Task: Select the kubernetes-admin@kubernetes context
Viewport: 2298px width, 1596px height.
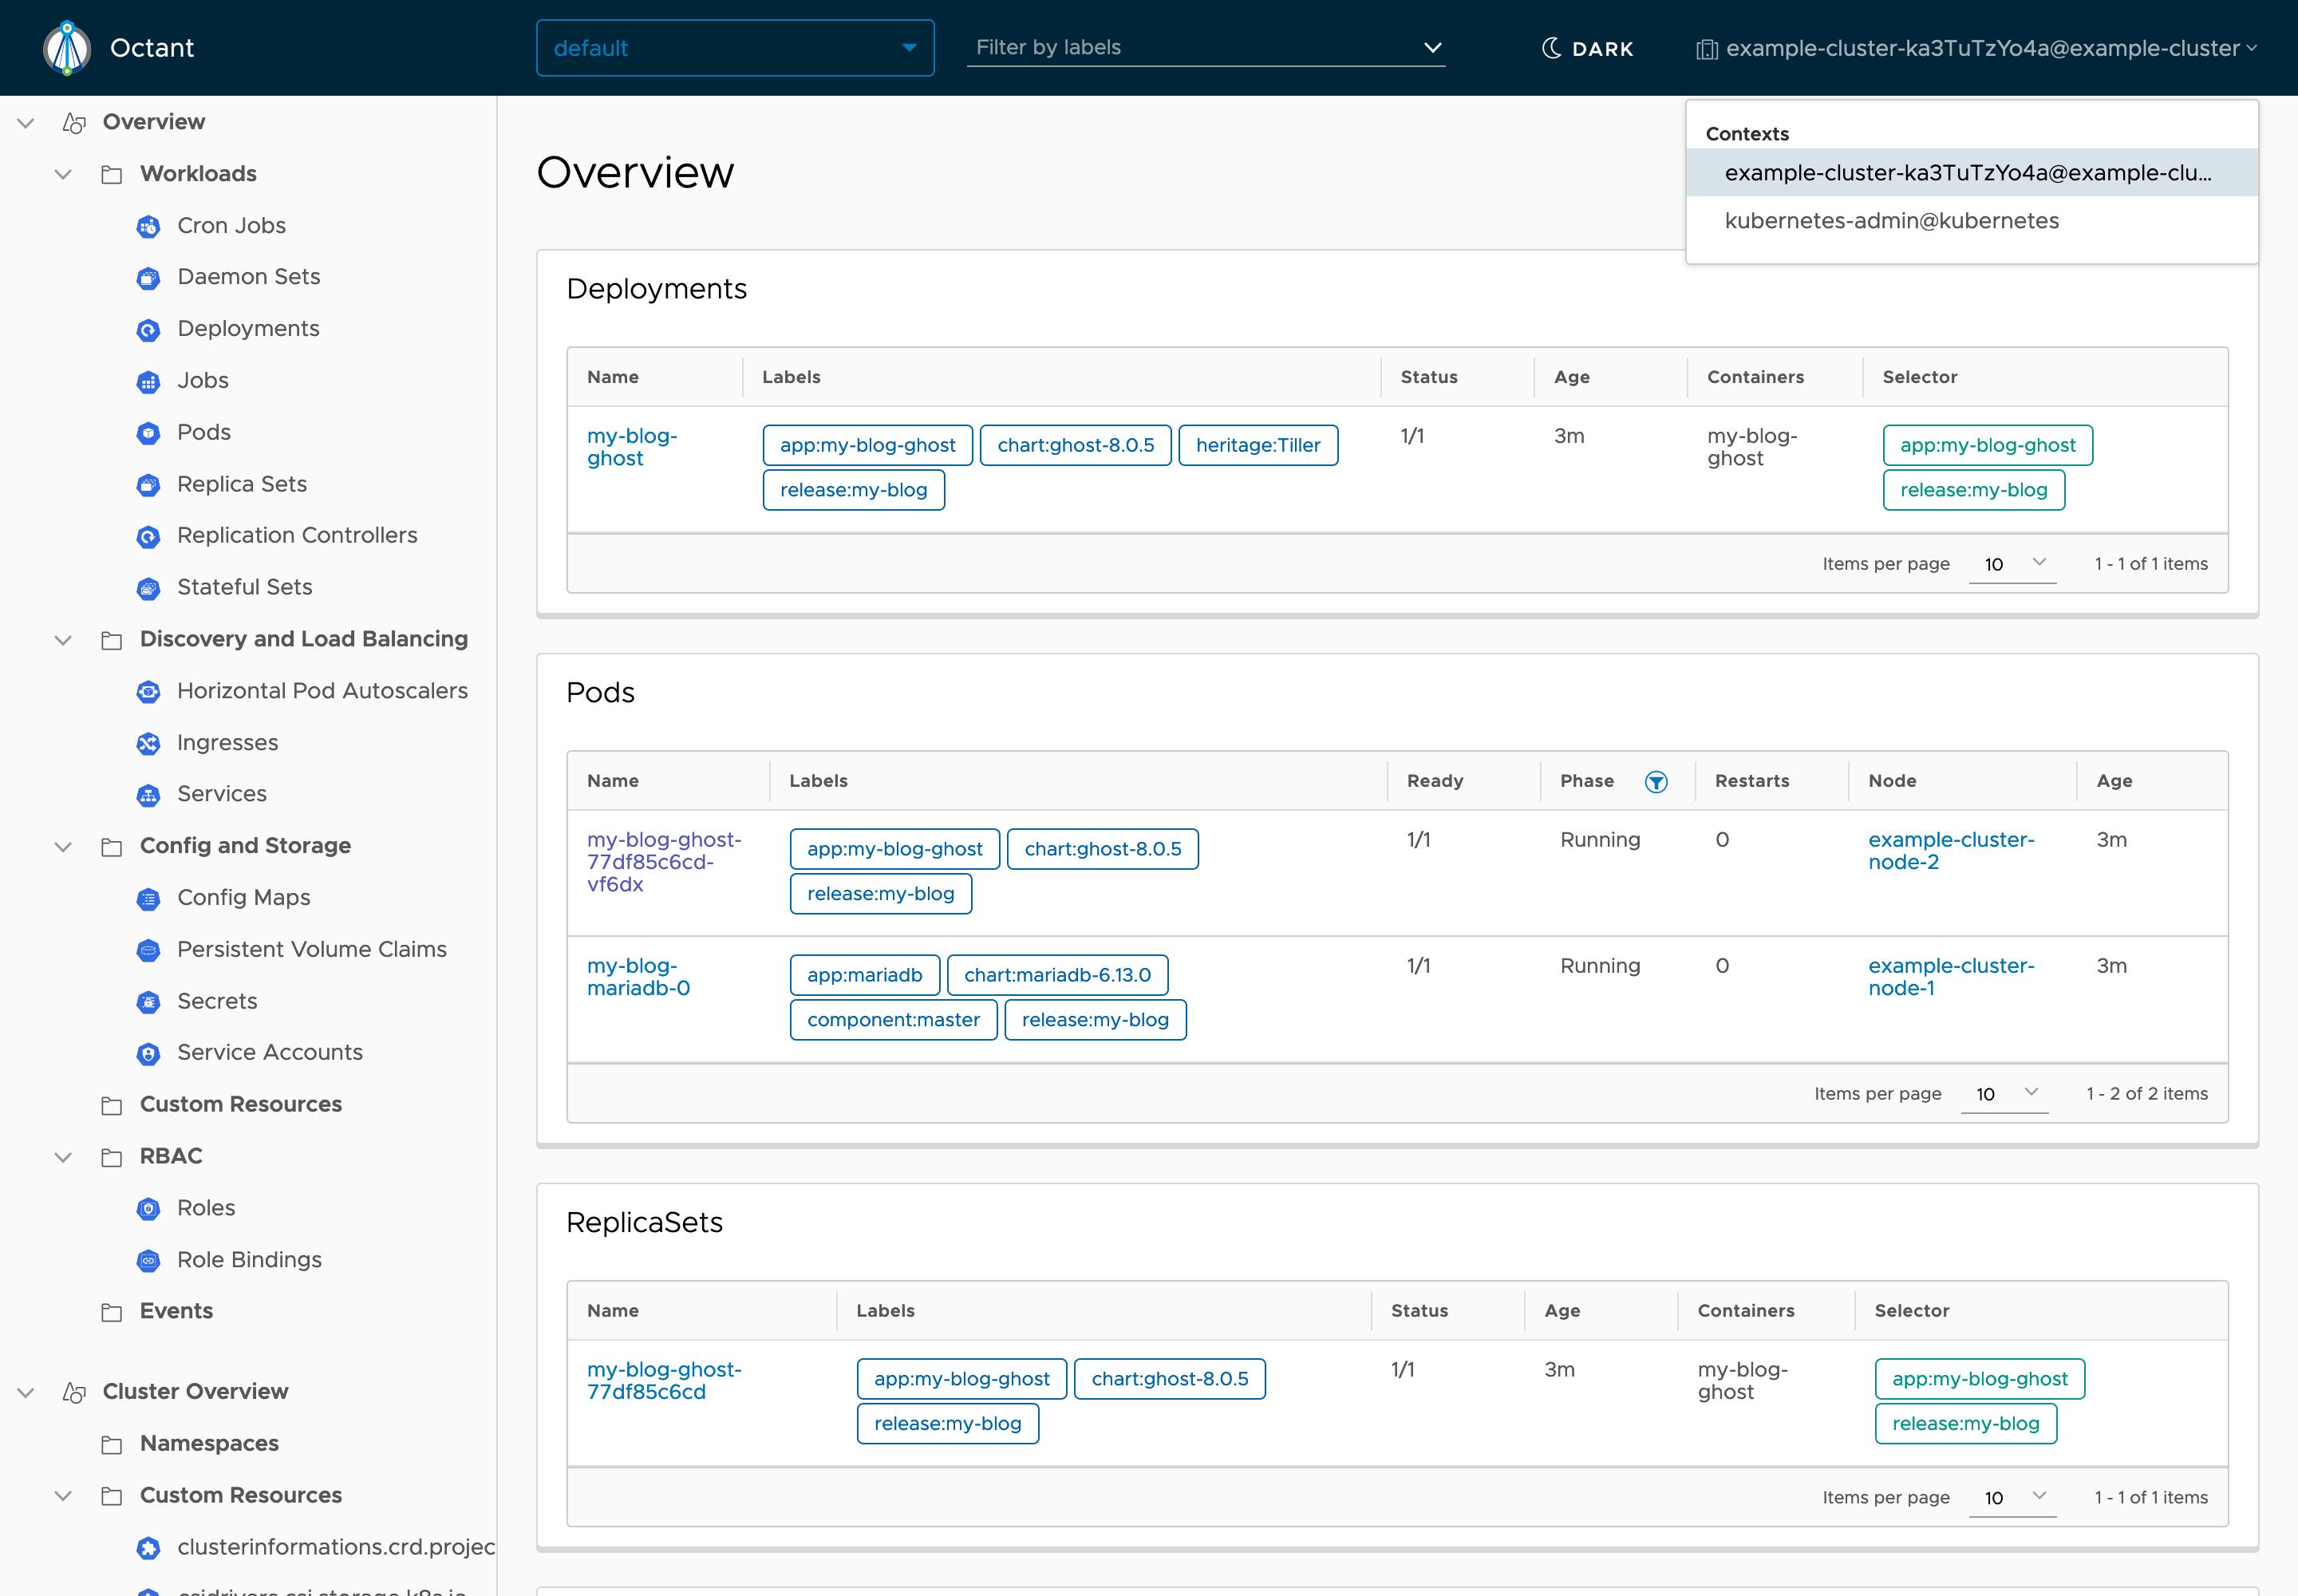Action: [1891, 221]
